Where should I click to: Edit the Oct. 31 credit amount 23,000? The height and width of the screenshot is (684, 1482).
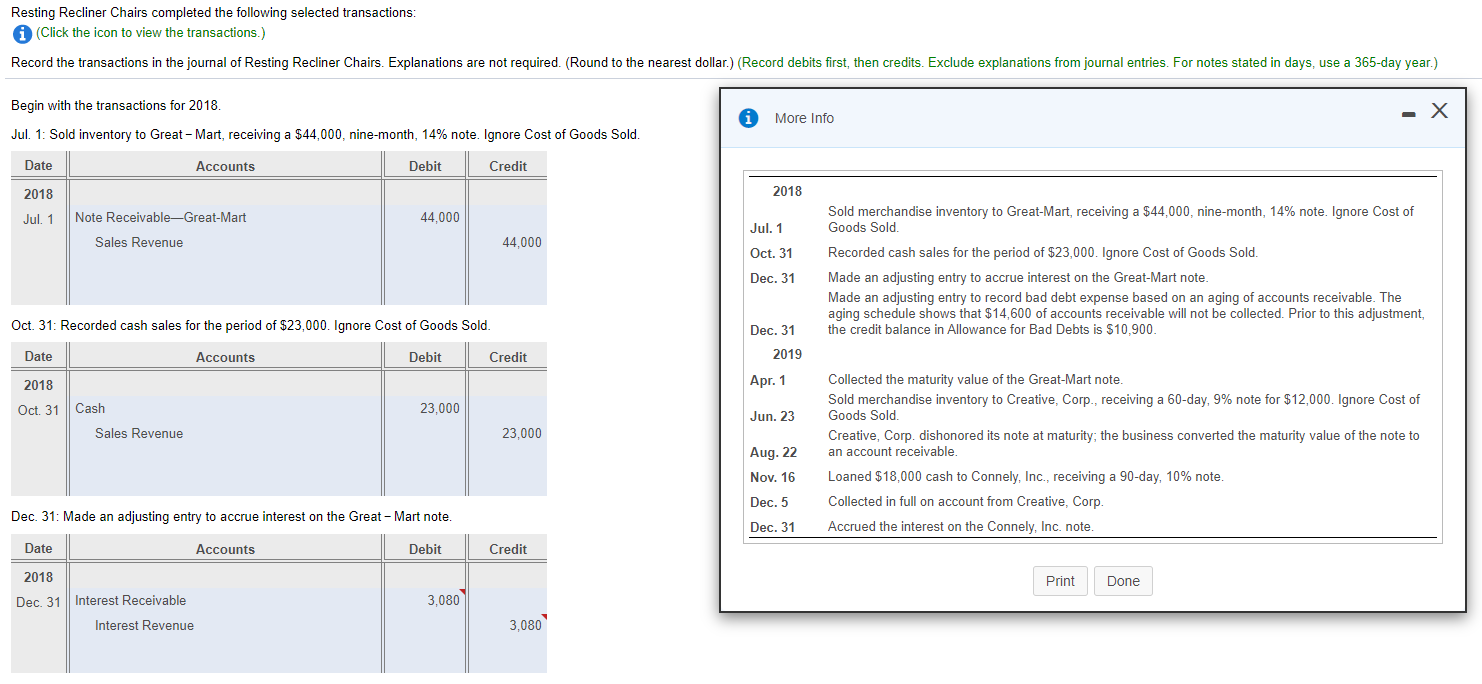[x=508, y=433]
